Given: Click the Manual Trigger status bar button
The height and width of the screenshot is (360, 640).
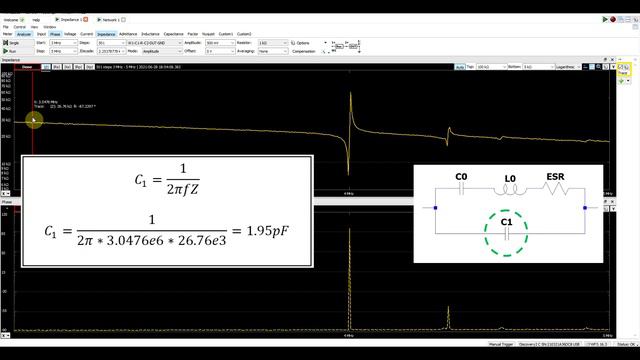Looking at the screenshot, I should (x=501, y=344).
